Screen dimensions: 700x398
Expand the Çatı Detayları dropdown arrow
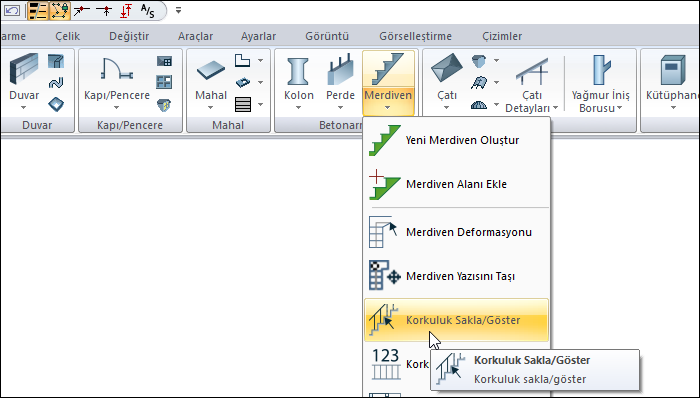click(x=555, y=108)
